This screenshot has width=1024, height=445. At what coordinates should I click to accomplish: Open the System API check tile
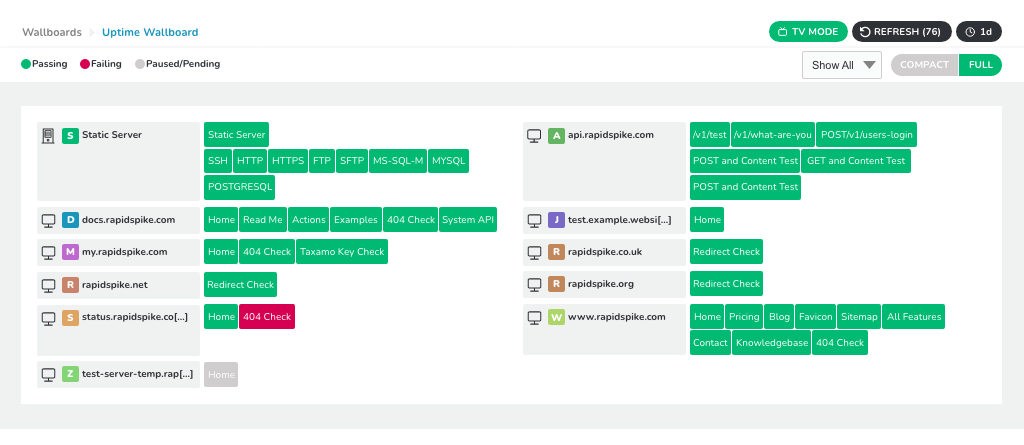[468, 220]
